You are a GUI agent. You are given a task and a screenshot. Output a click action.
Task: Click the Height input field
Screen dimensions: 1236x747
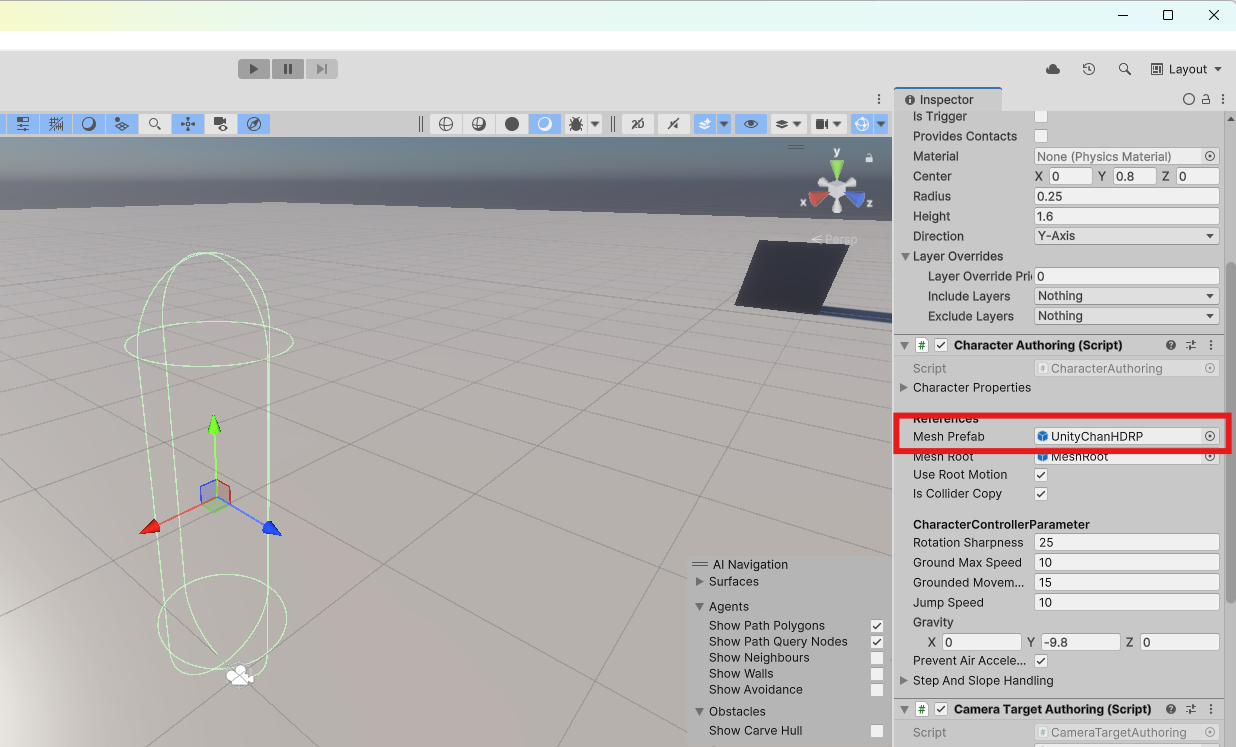[x=1126, y=216]
